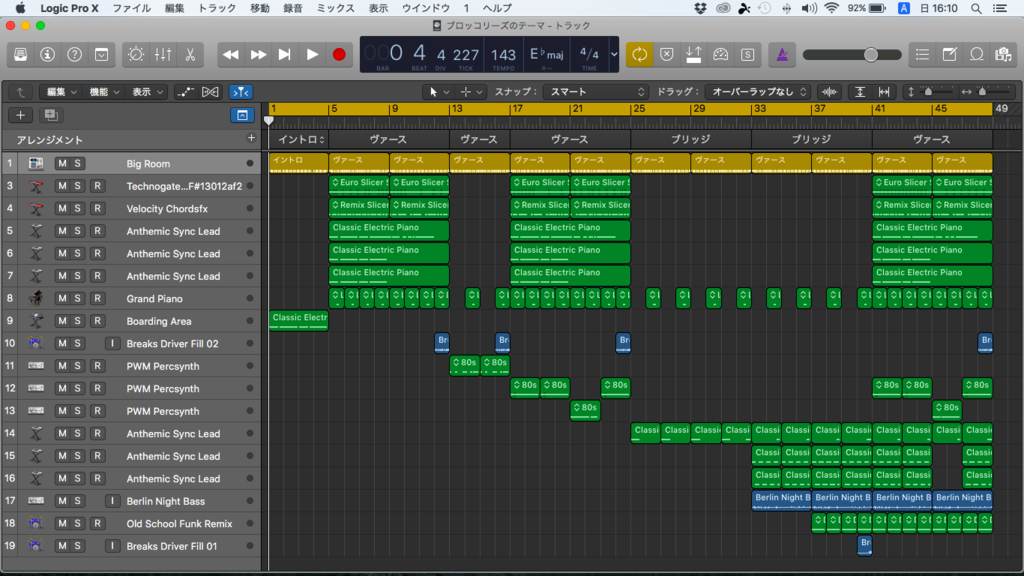This screenshot has height=576, width=1024.
Task: Toggle the purple metronome button
Action: point(782,55)
